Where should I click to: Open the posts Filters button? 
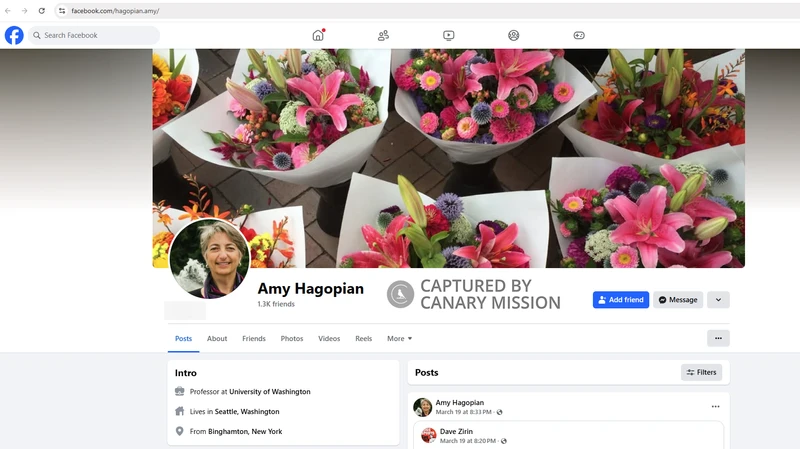pyautogui.click(x=702, y=372)
